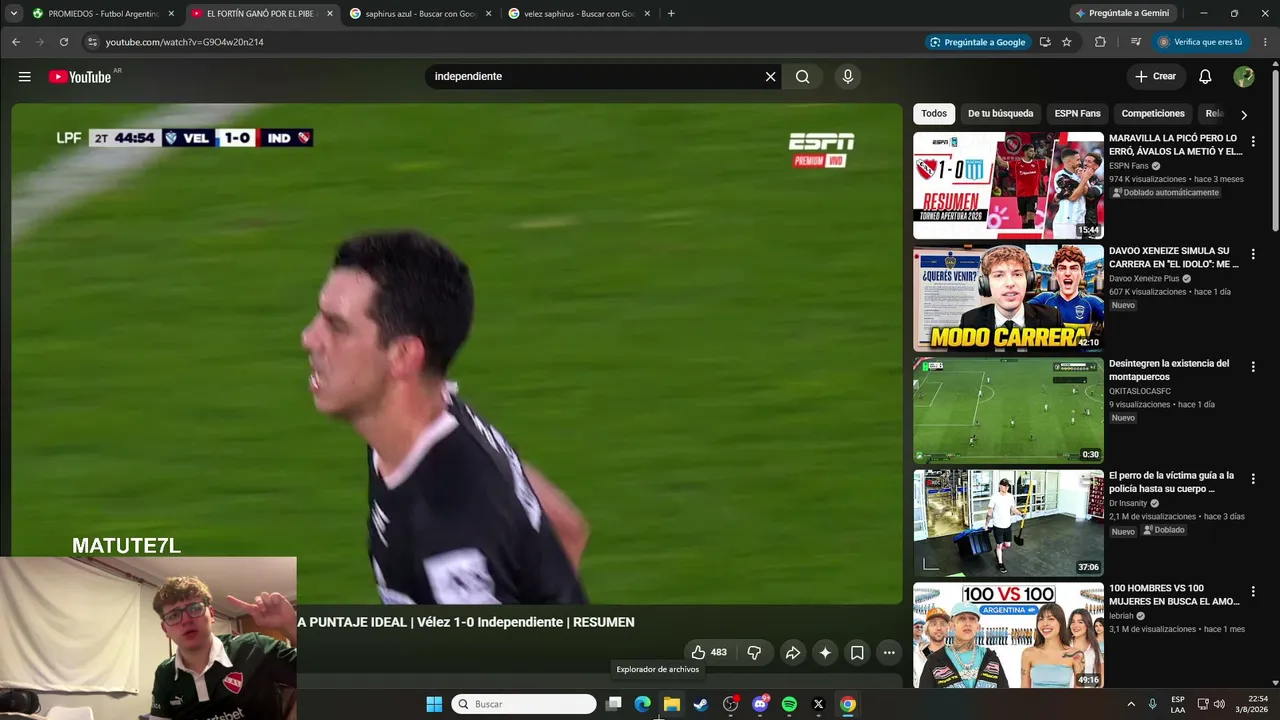Screen dimensions: 1280x720
Task: Click the youtube.com address bar URL
Action: [185, 42]
